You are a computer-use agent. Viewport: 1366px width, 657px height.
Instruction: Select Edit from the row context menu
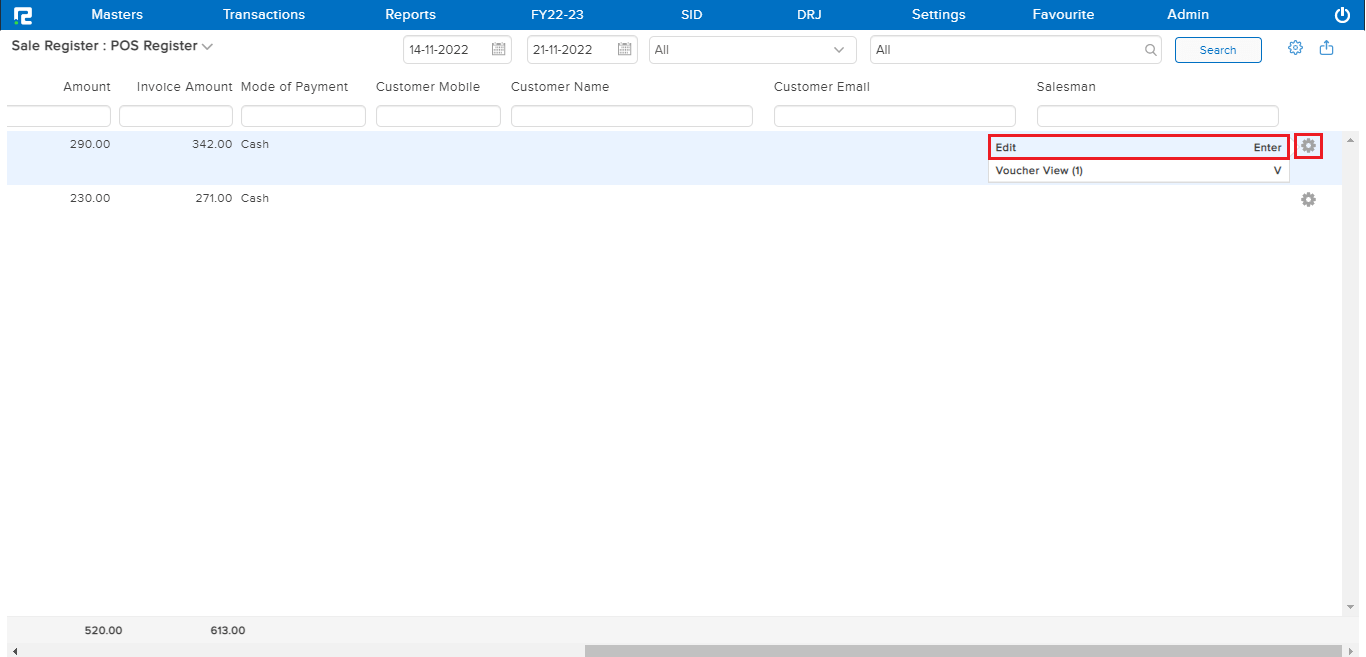[1138, 147]
